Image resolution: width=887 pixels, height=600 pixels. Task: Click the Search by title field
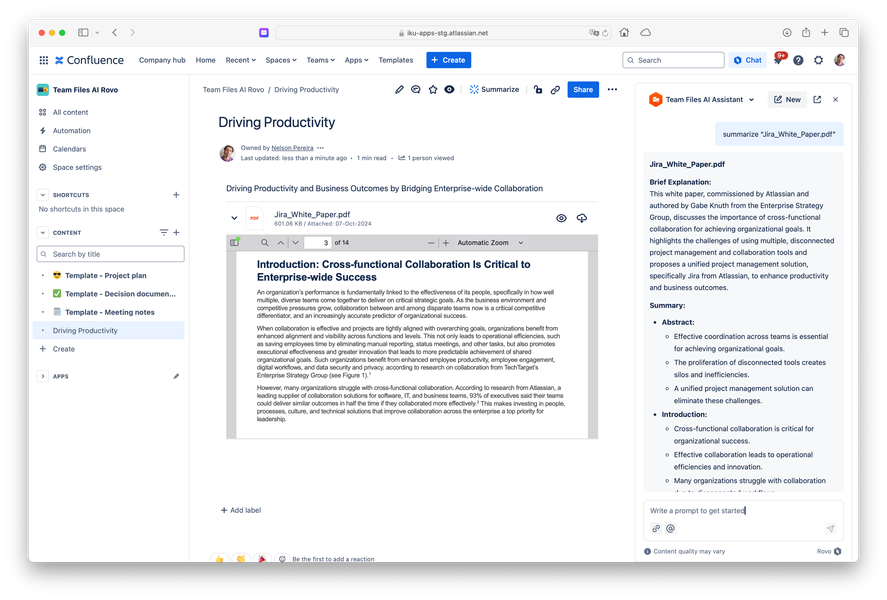(110, 254)
